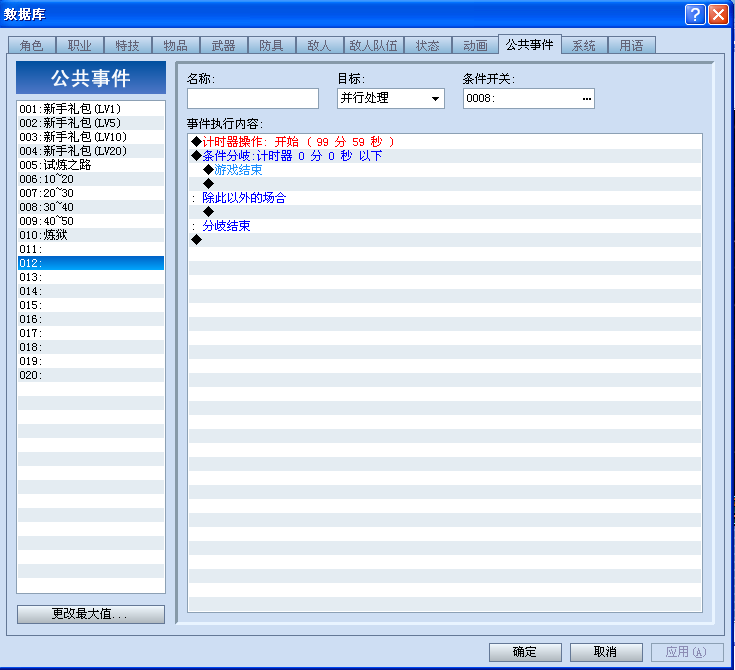Select list entry 010 炼狱

[x=91, y=235]
